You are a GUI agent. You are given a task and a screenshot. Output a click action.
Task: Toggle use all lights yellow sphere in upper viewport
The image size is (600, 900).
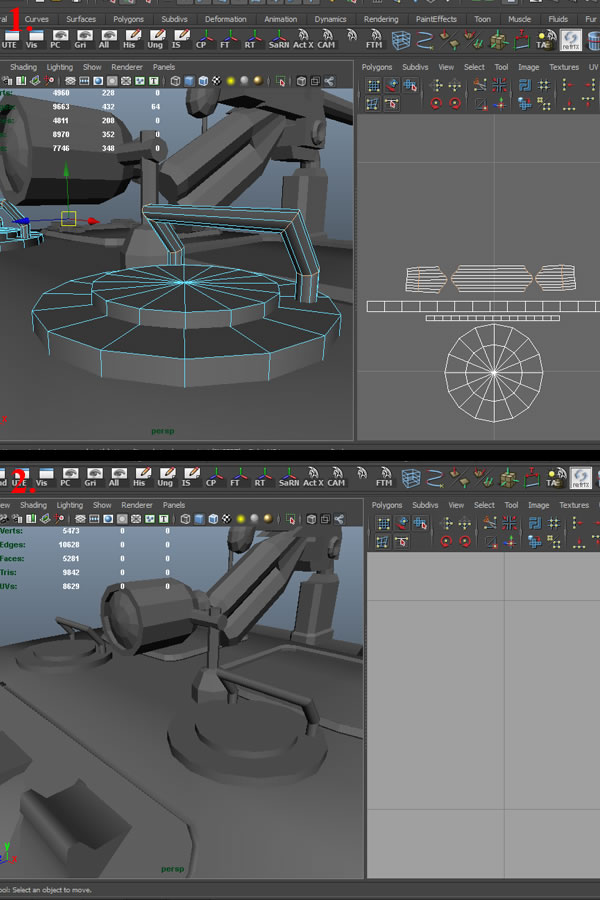230,81
